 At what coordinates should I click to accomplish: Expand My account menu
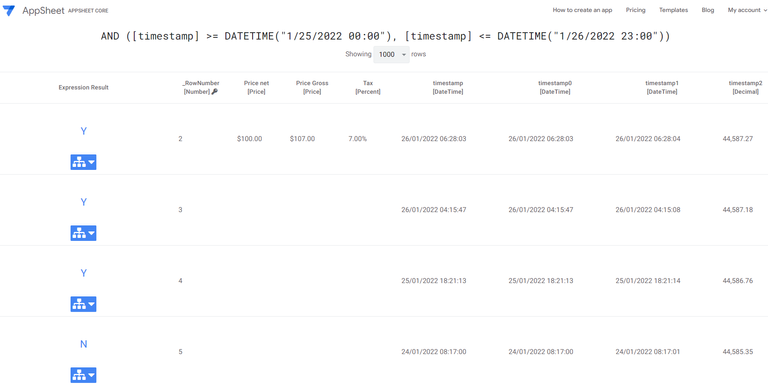747,10
